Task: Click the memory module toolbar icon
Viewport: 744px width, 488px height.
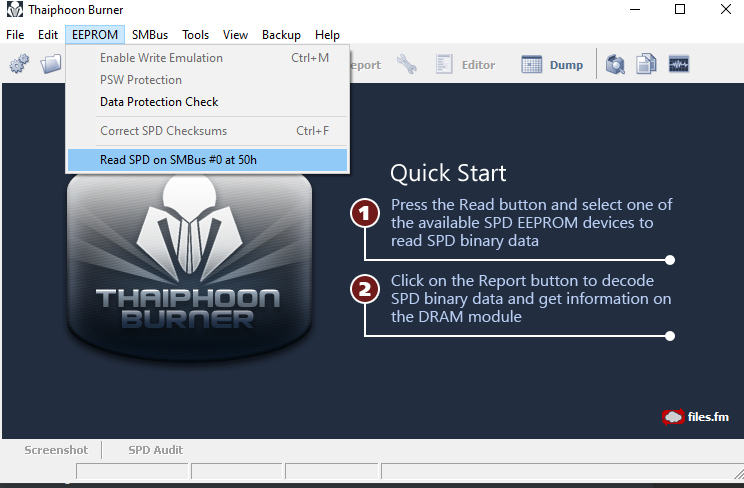Action: [679, 64]
